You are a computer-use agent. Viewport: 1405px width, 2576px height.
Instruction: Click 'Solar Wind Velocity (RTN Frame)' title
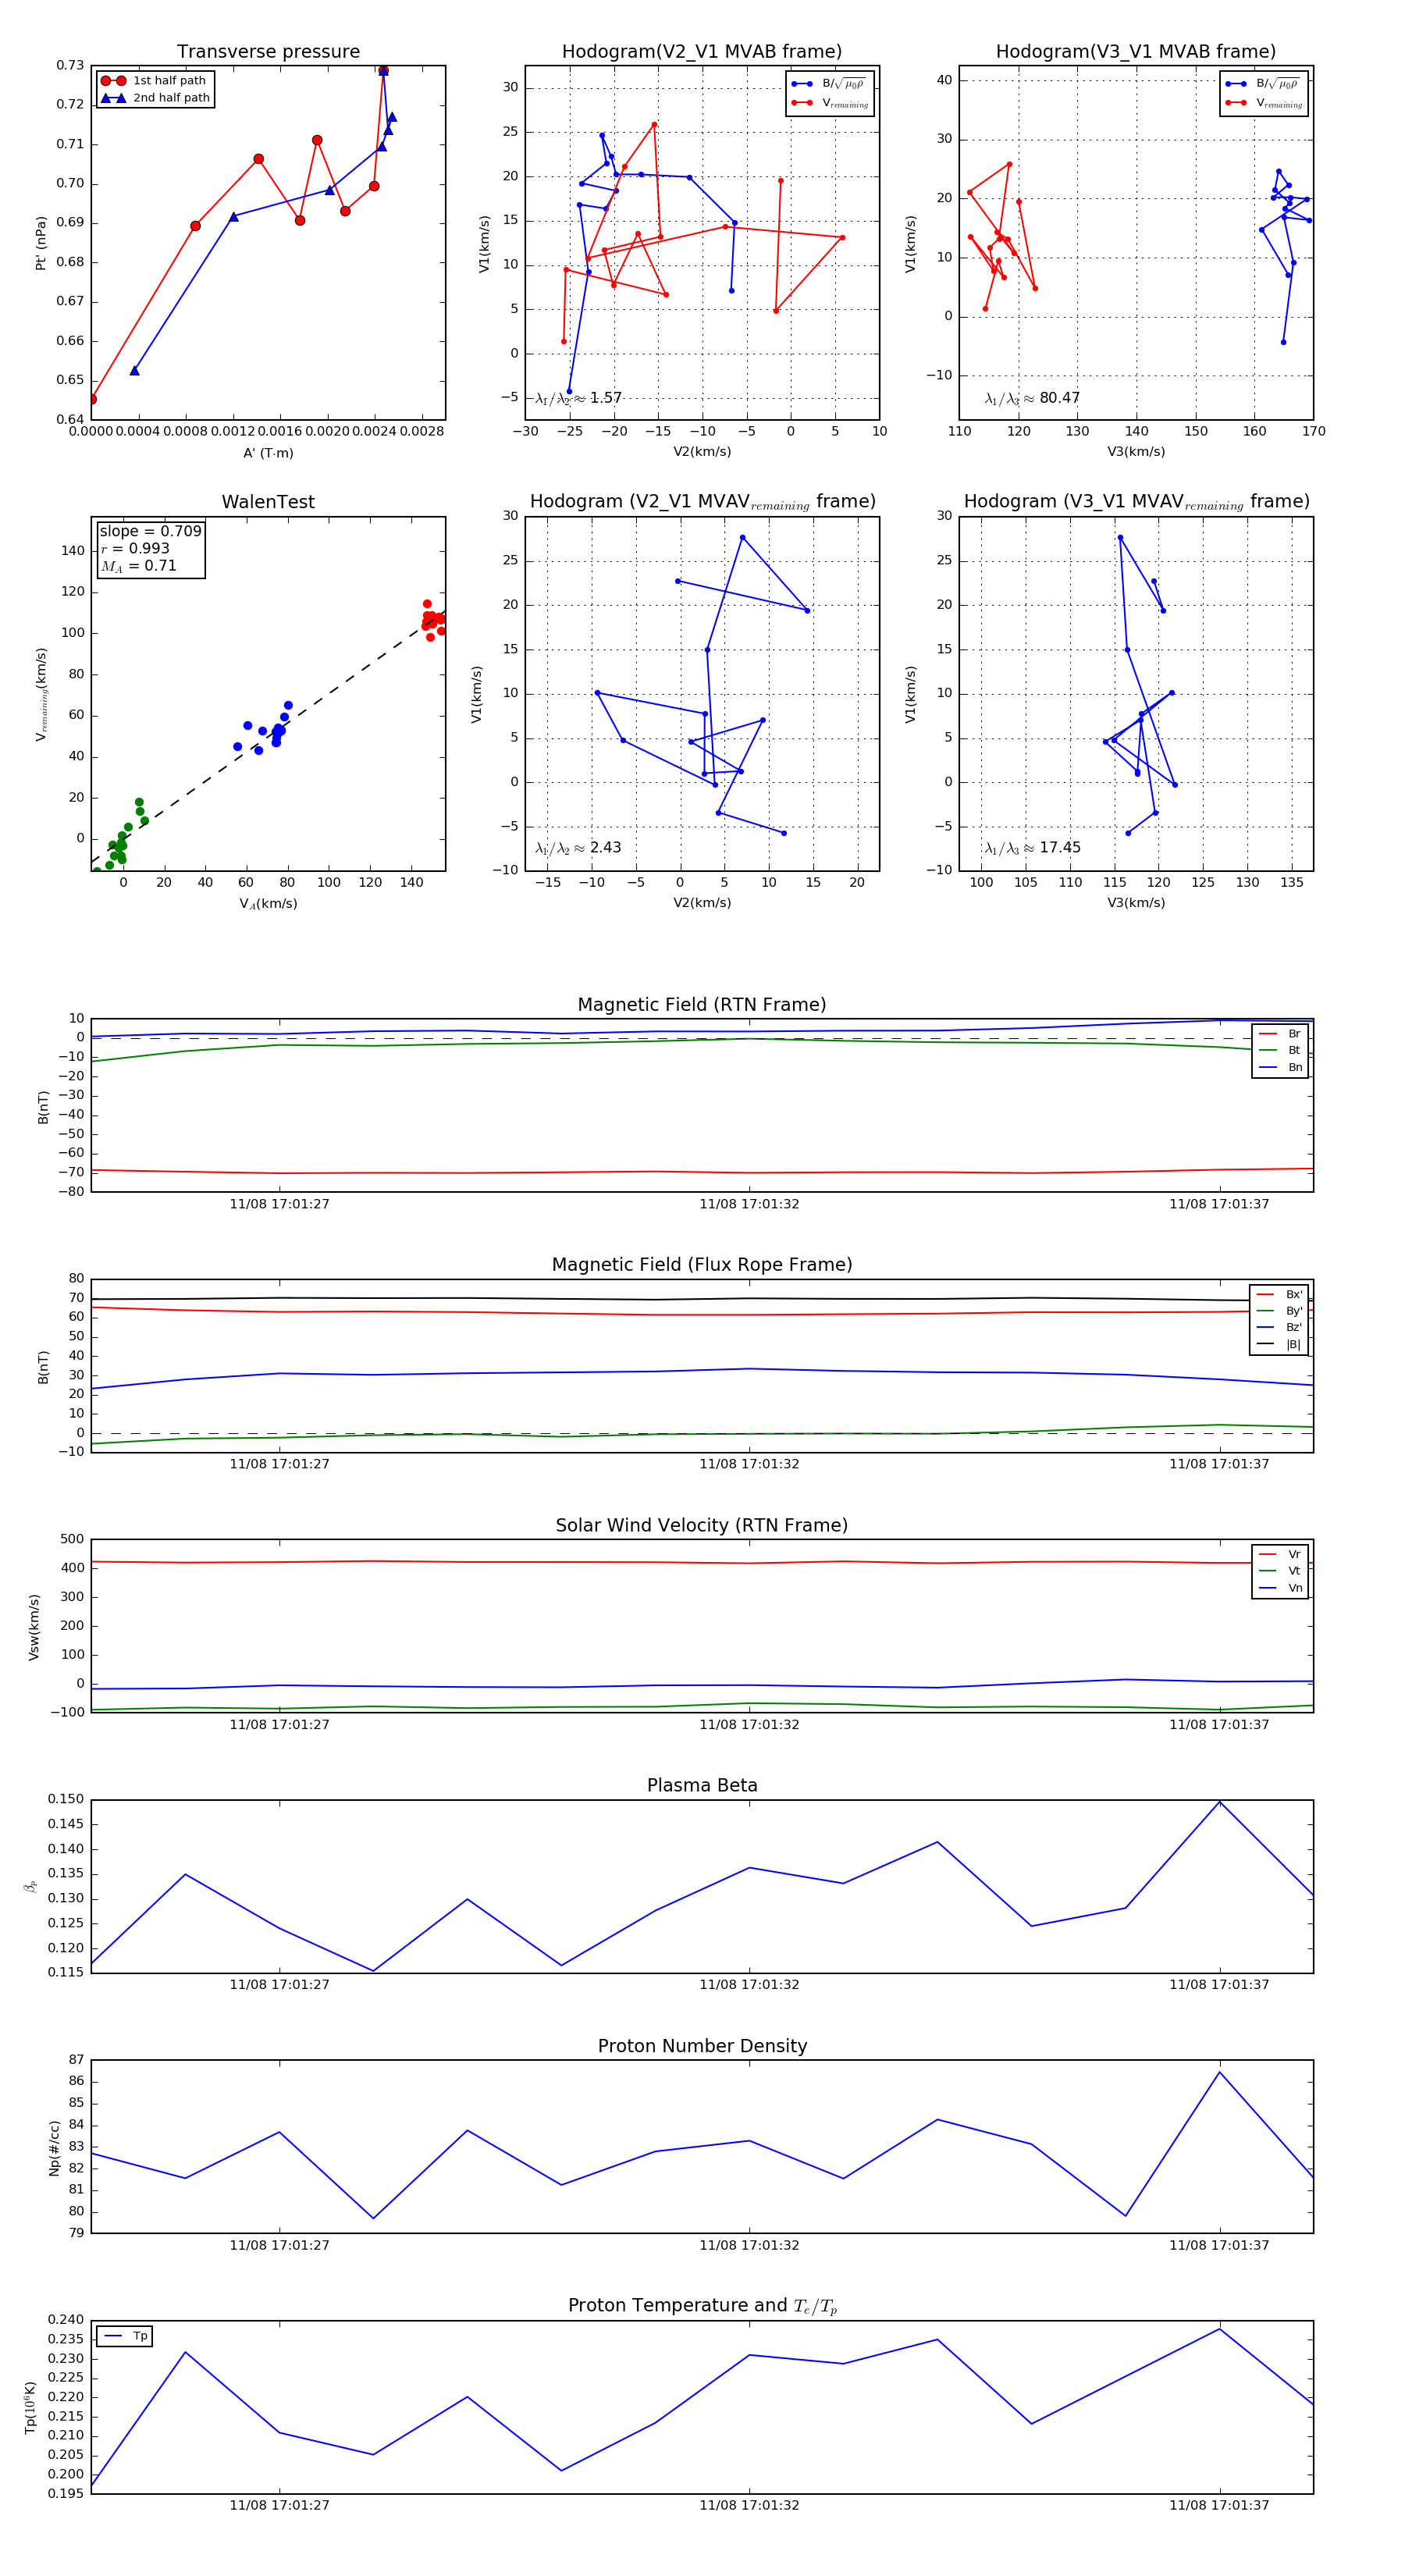(x=702, y=1525)
